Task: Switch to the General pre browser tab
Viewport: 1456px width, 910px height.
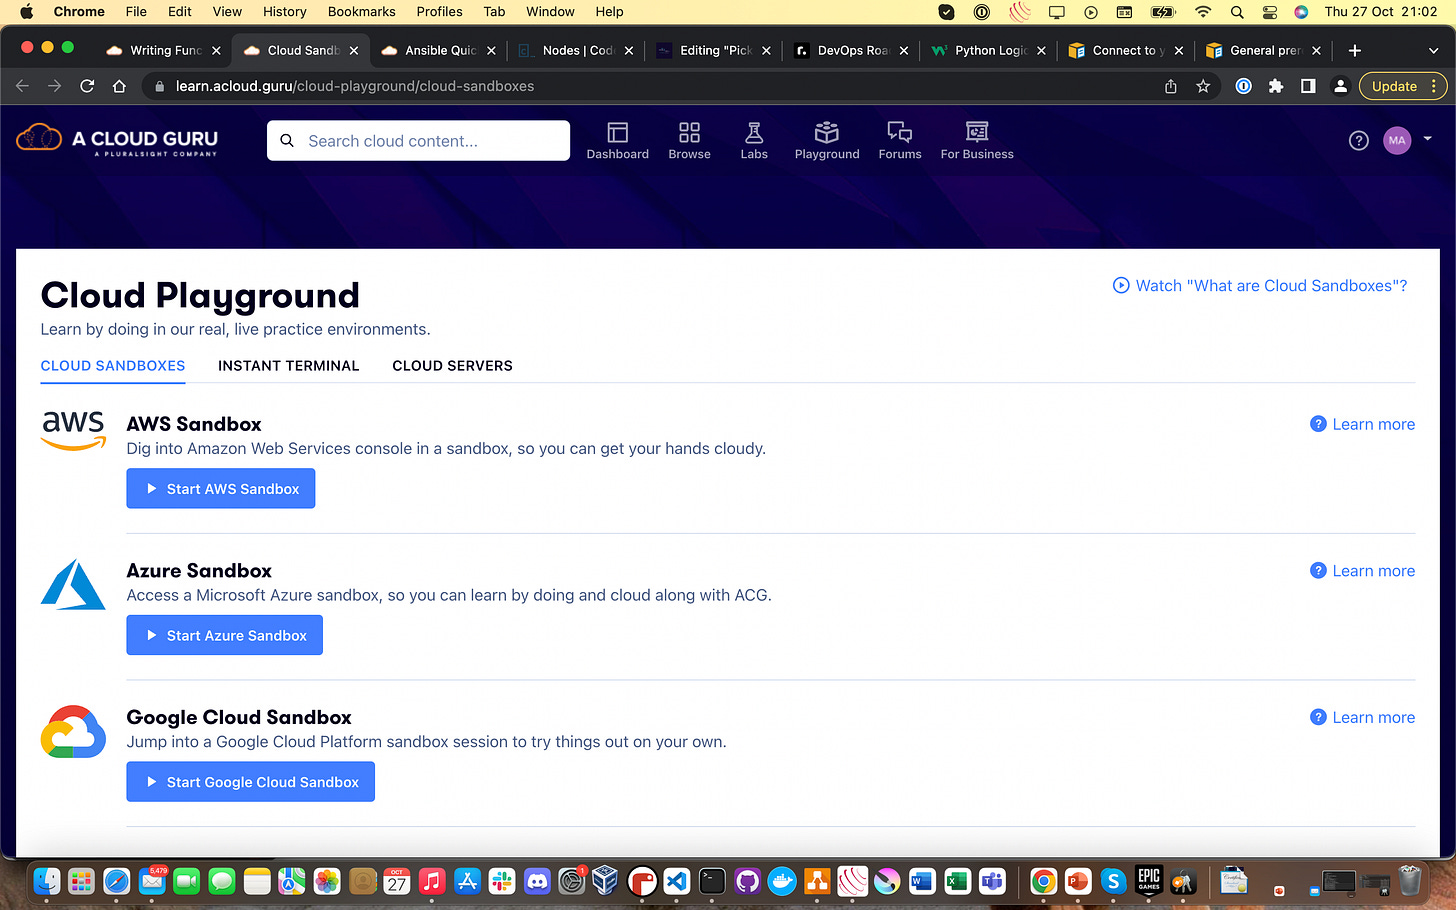Action: click(1264, 50)
